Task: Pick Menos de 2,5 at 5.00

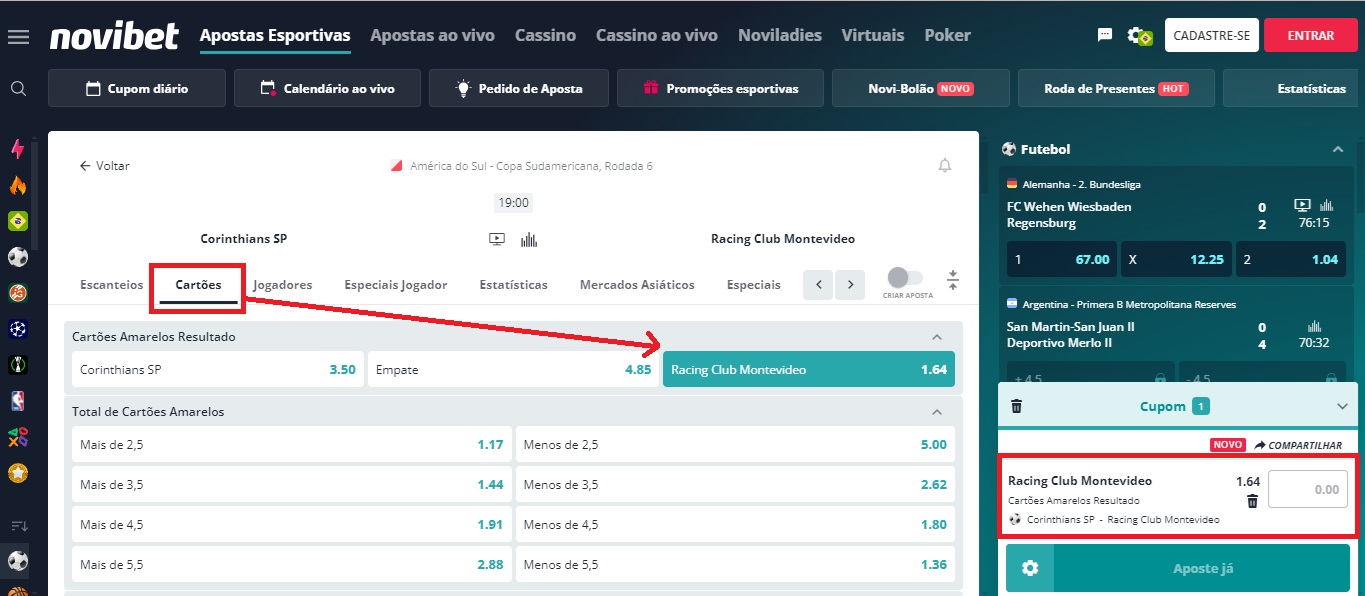Action: (735, 444)
